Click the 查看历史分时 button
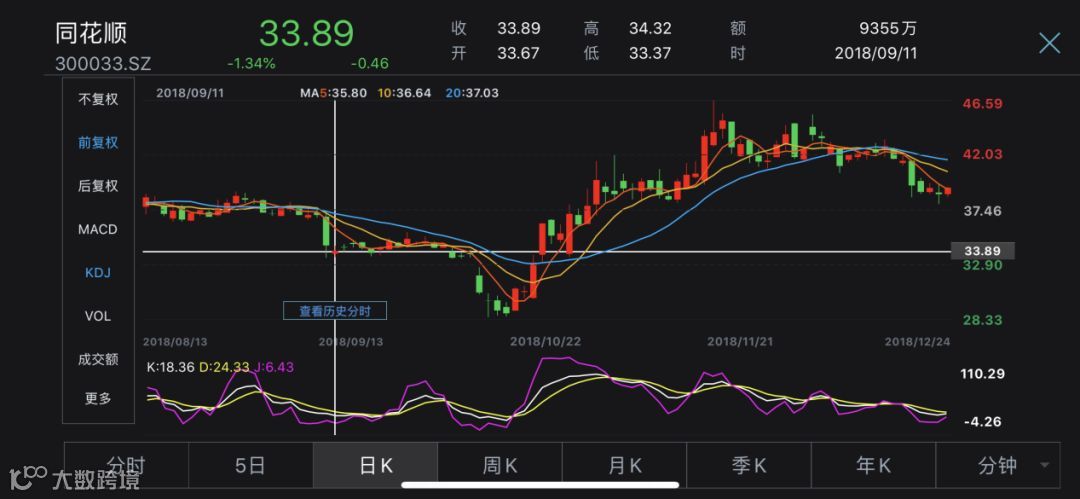The image size is (1080, 499). click(x=335, y=311)
